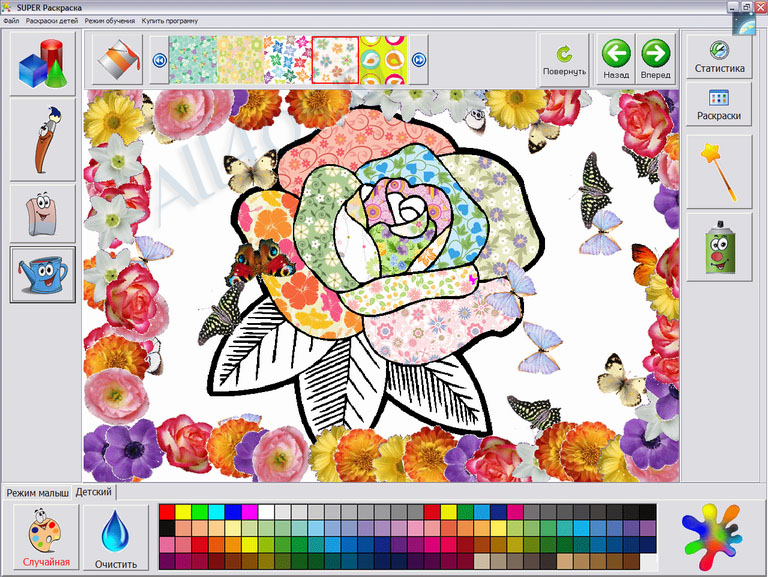Go forward with the Вперед arrow

pyautogui.click(x=655, y=60)
